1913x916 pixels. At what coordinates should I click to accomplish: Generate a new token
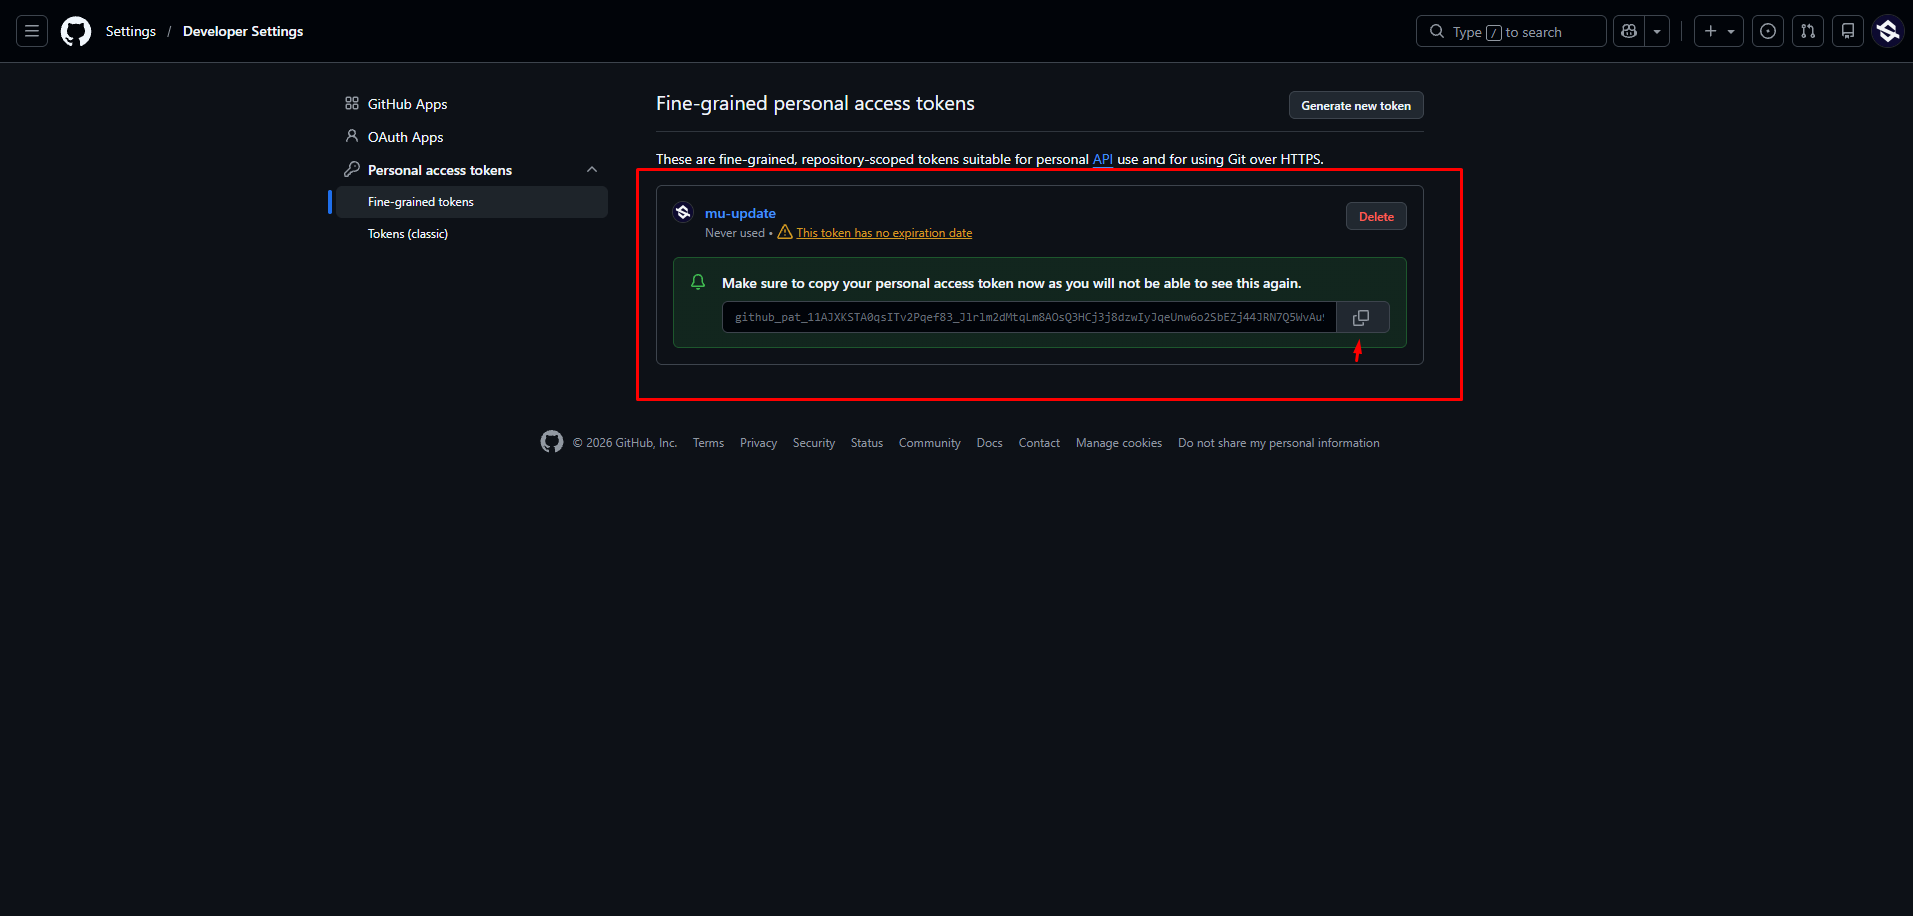pyautogui.click(x=1356, y=105)
